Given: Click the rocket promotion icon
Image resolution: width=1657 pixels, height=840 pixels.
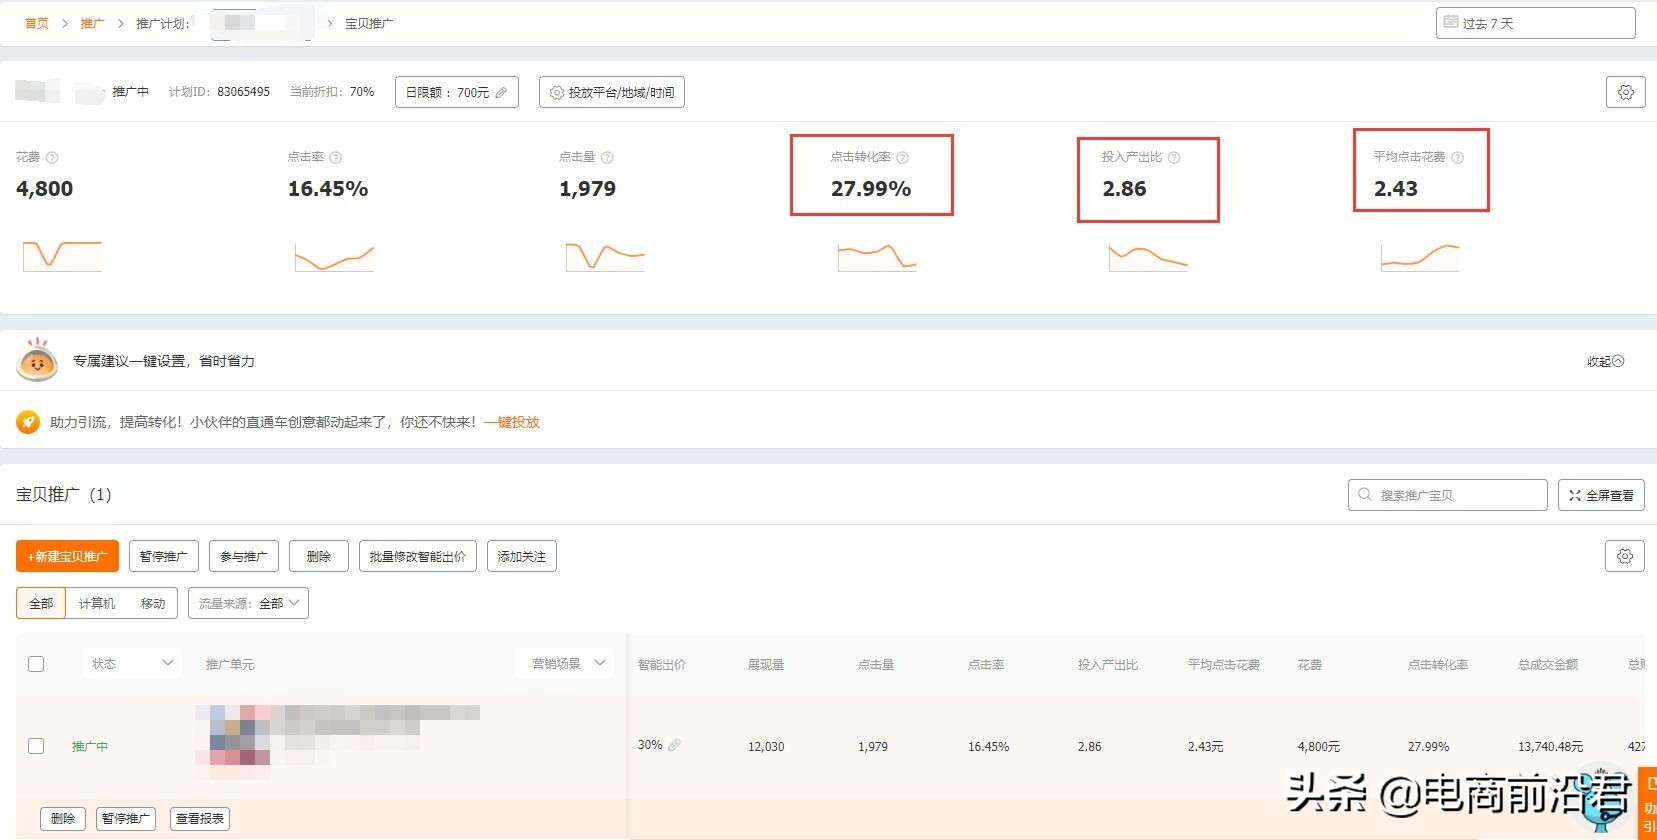Looking at the screenshot, I should pyautogui.click(x=28, y=422).
